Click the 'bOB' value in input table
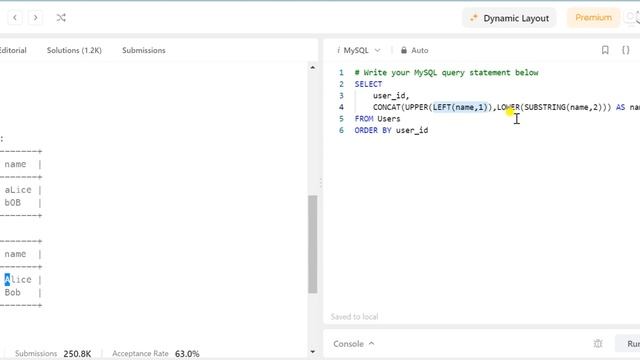 click(13, 202)
